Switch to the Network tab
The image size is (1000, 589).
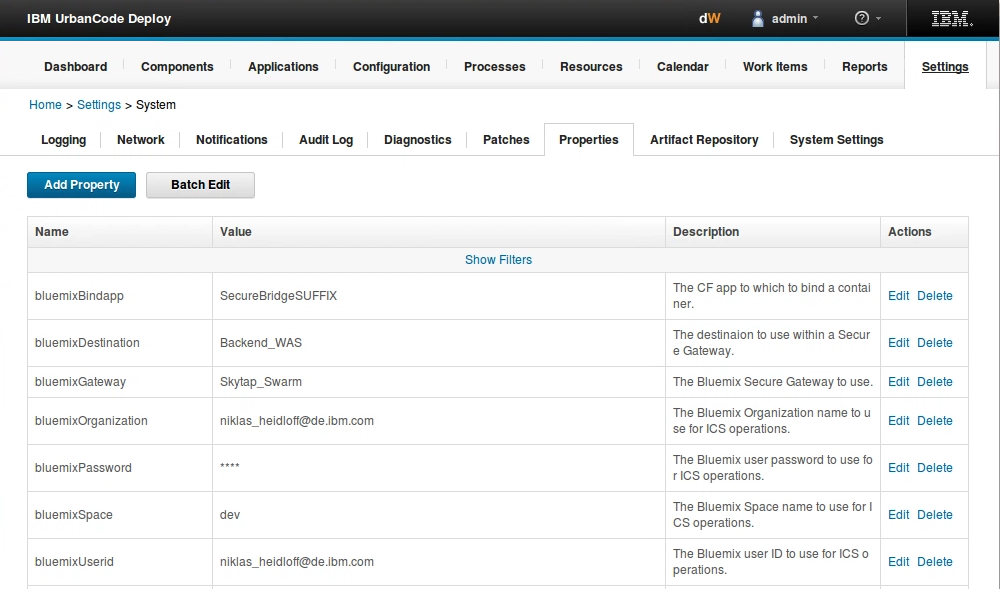coord(140,140)
